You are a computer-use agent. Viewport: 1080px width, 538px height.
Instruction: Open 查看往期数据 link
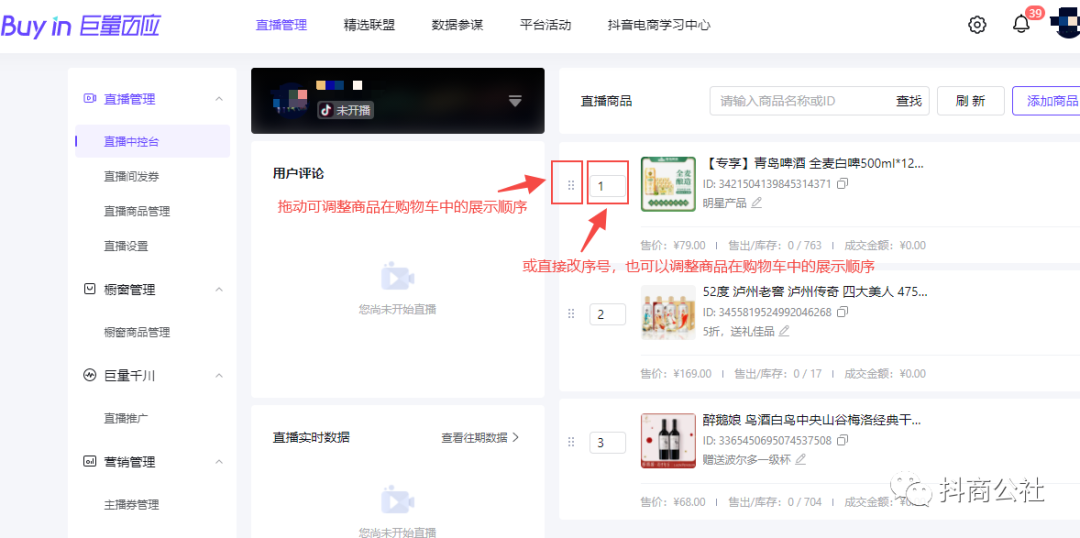480,437
